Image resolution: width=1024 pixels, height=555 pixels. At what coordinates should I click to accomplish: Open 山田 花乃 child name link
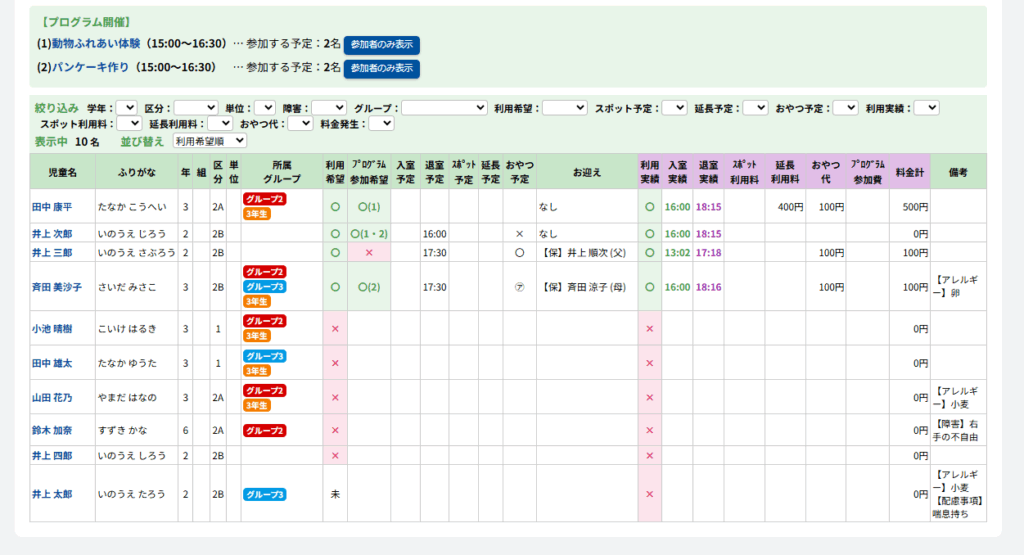pyautogui.click(x=52, y=397)
